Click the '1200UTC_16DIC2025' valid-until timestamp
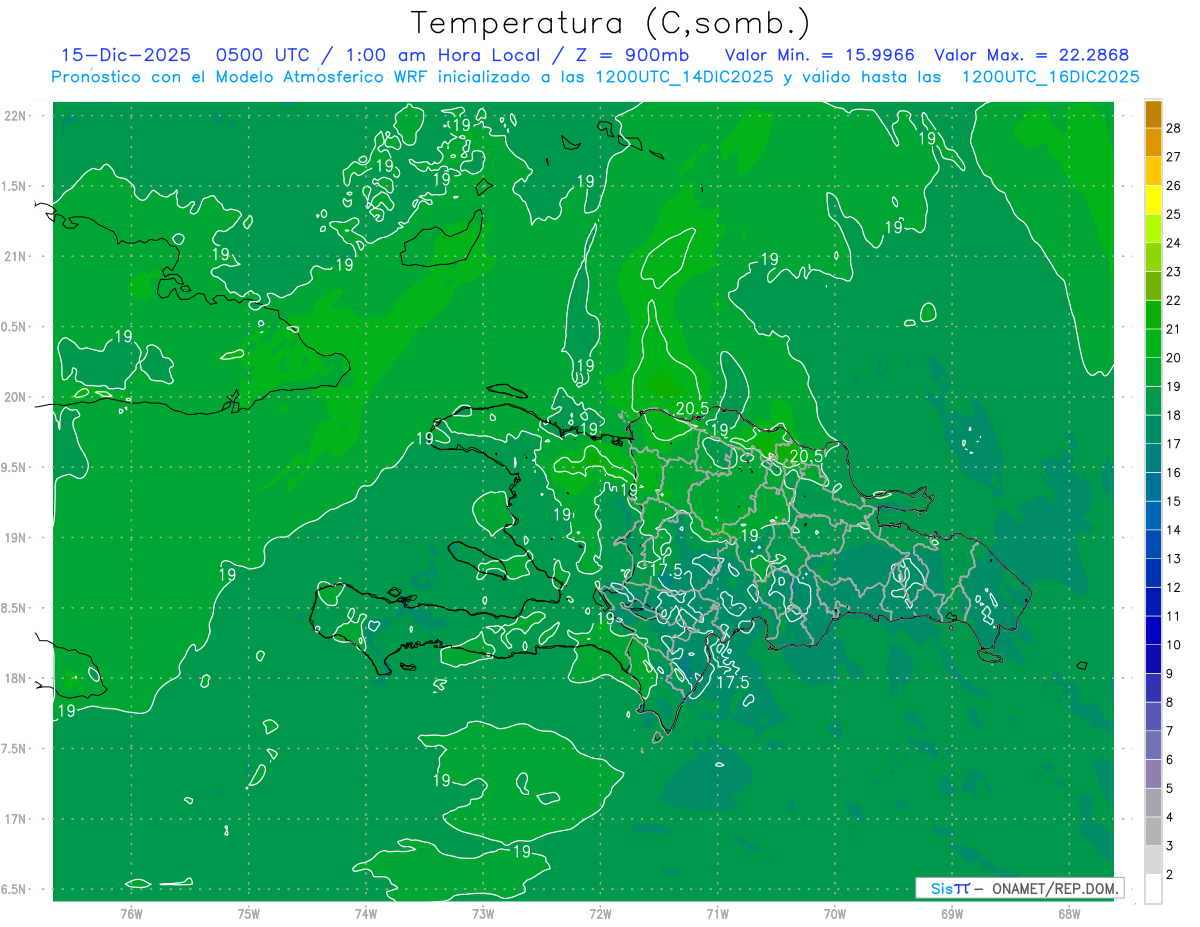Image resolution: width=1200 pixels, height=927 pixels. pyautogui.click(x=1051, y=77)
